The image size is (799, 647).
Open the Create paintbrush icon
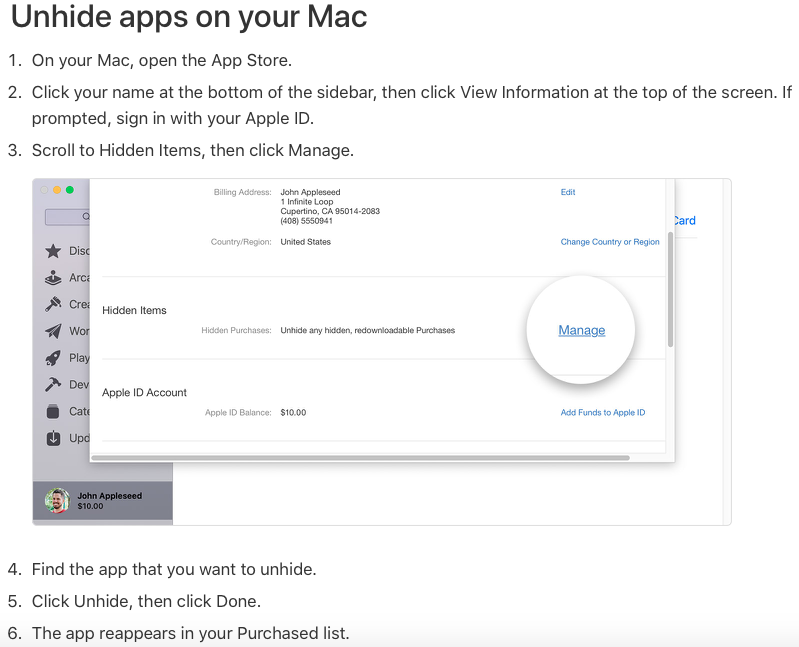point(53,304)
